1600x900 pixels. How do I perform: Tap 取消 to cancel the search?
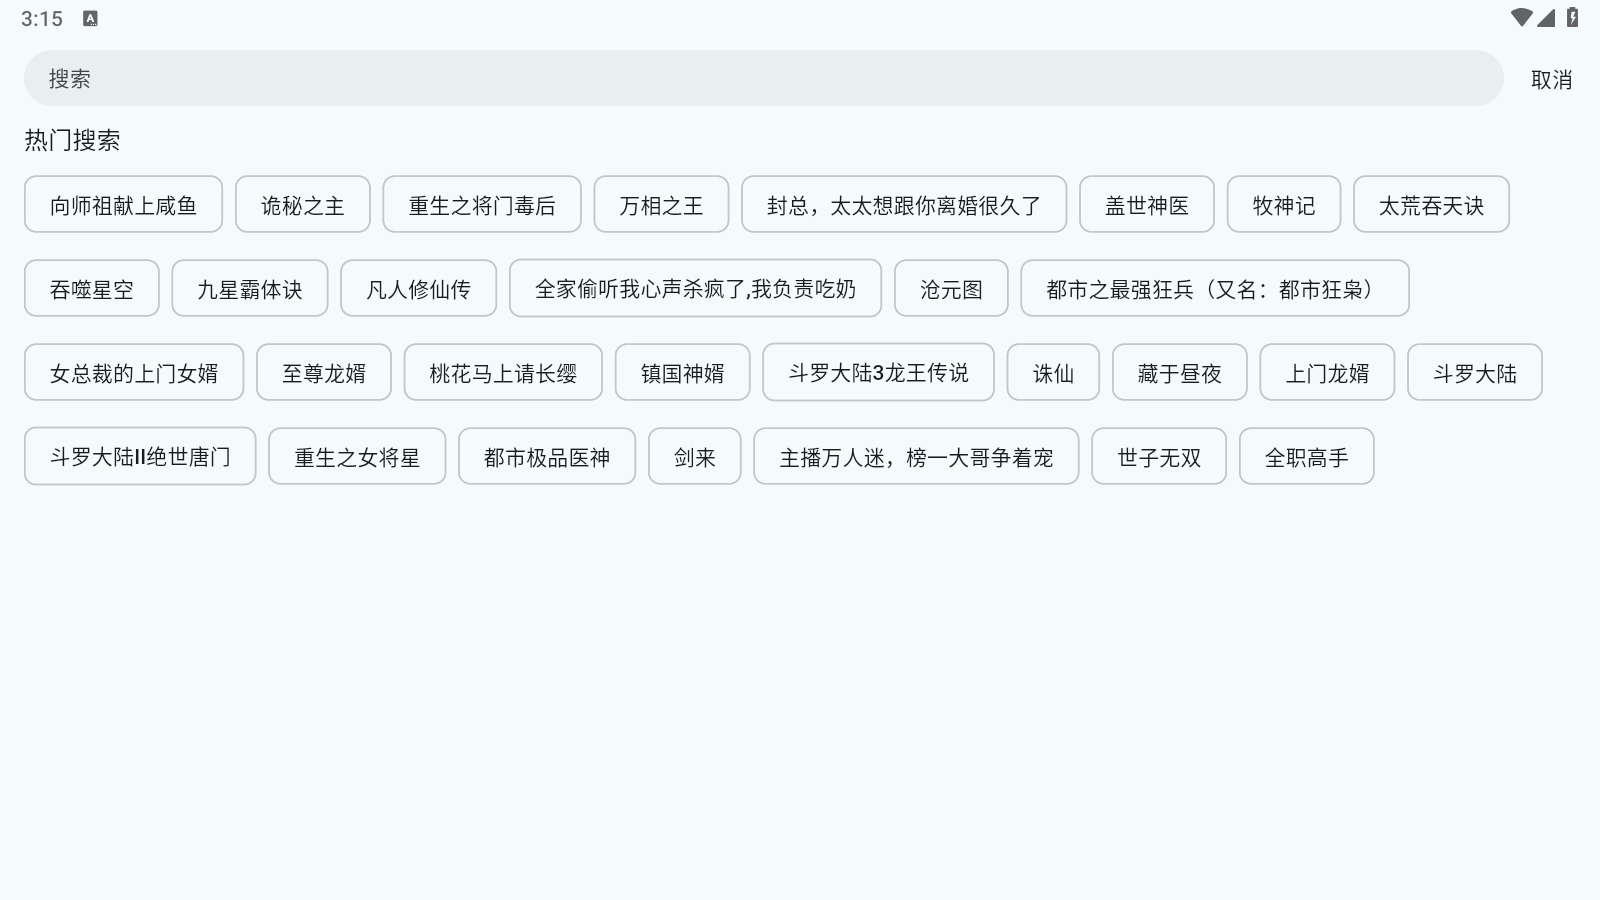tap(1551, 79)
